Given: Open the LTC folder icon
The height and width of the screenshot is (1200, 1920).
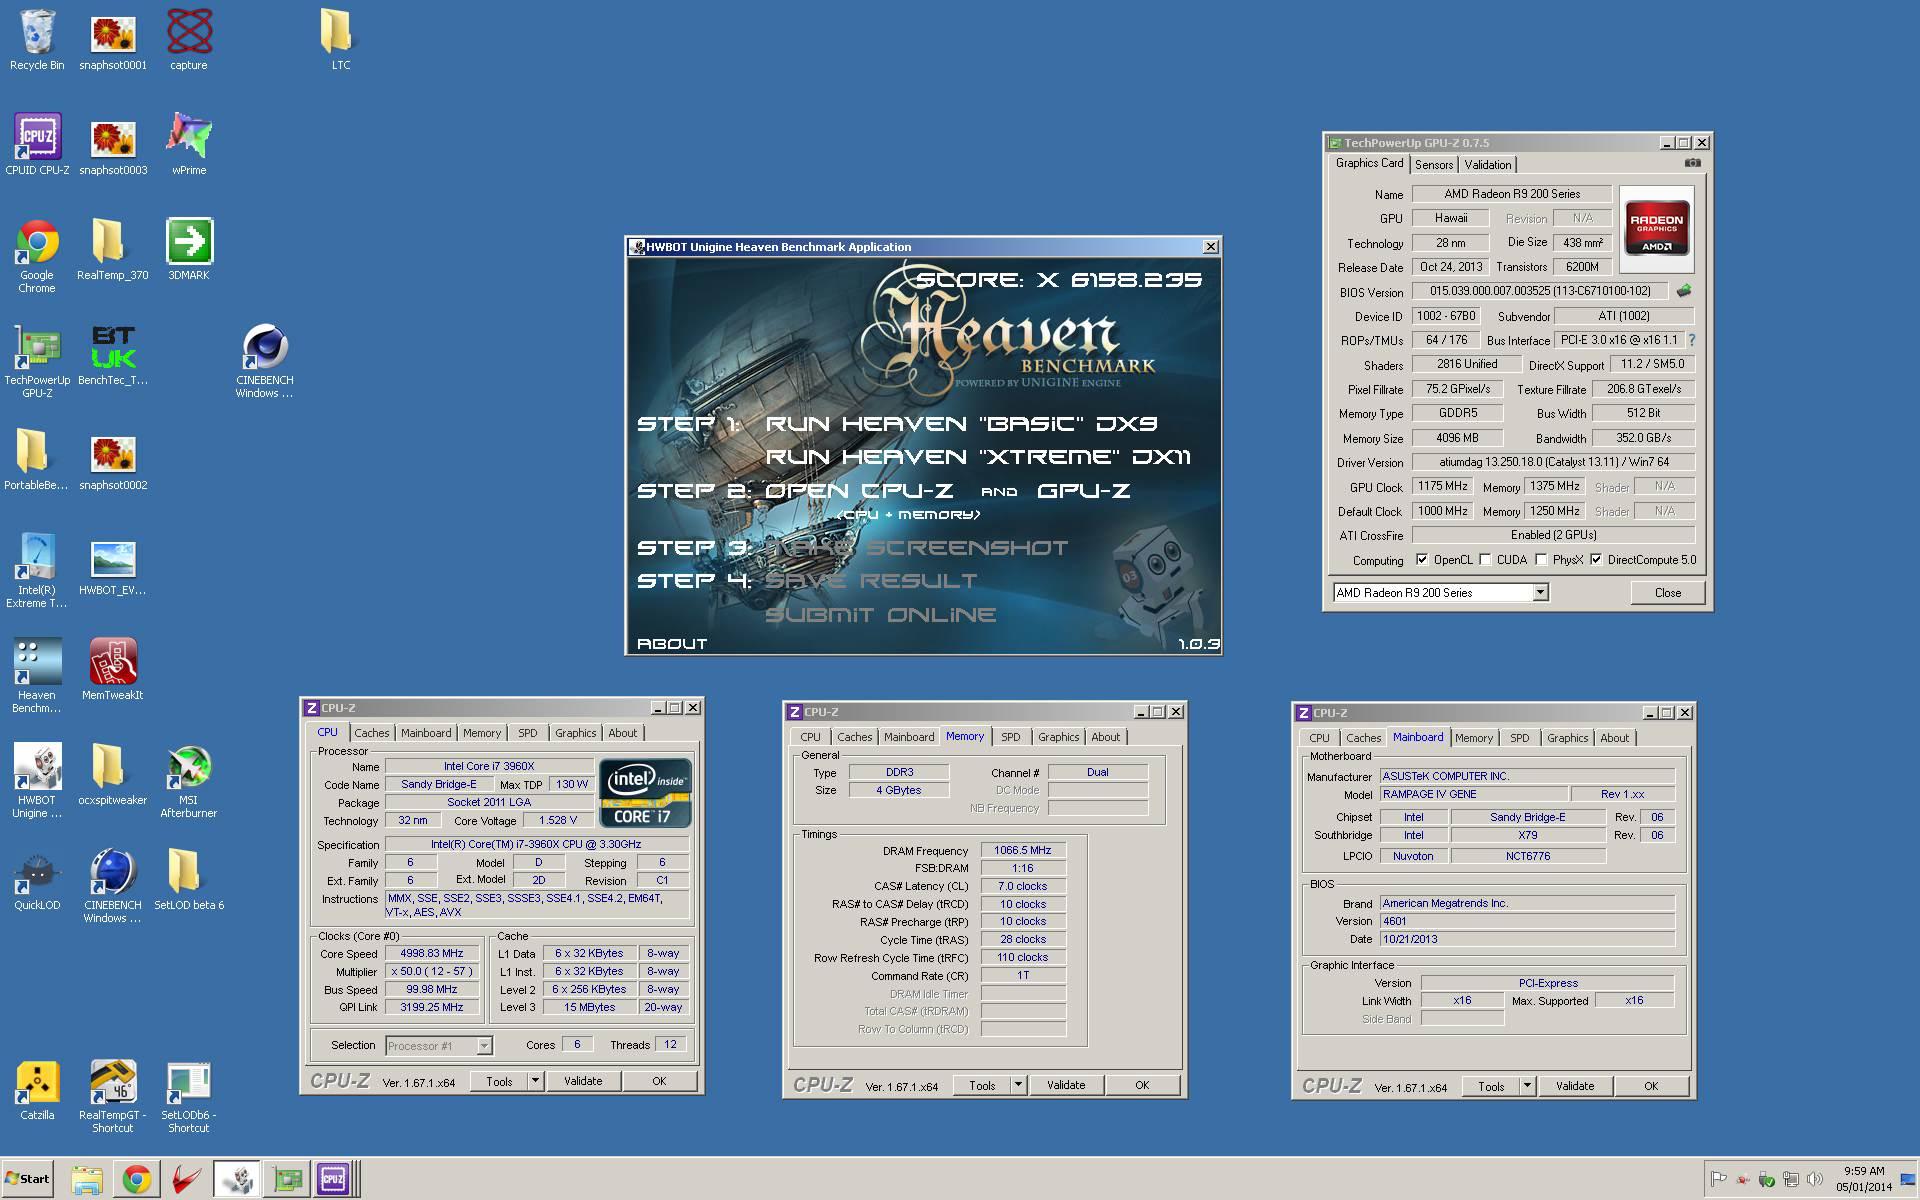Looking at the screenshot, I should click(x=341, y=40).
